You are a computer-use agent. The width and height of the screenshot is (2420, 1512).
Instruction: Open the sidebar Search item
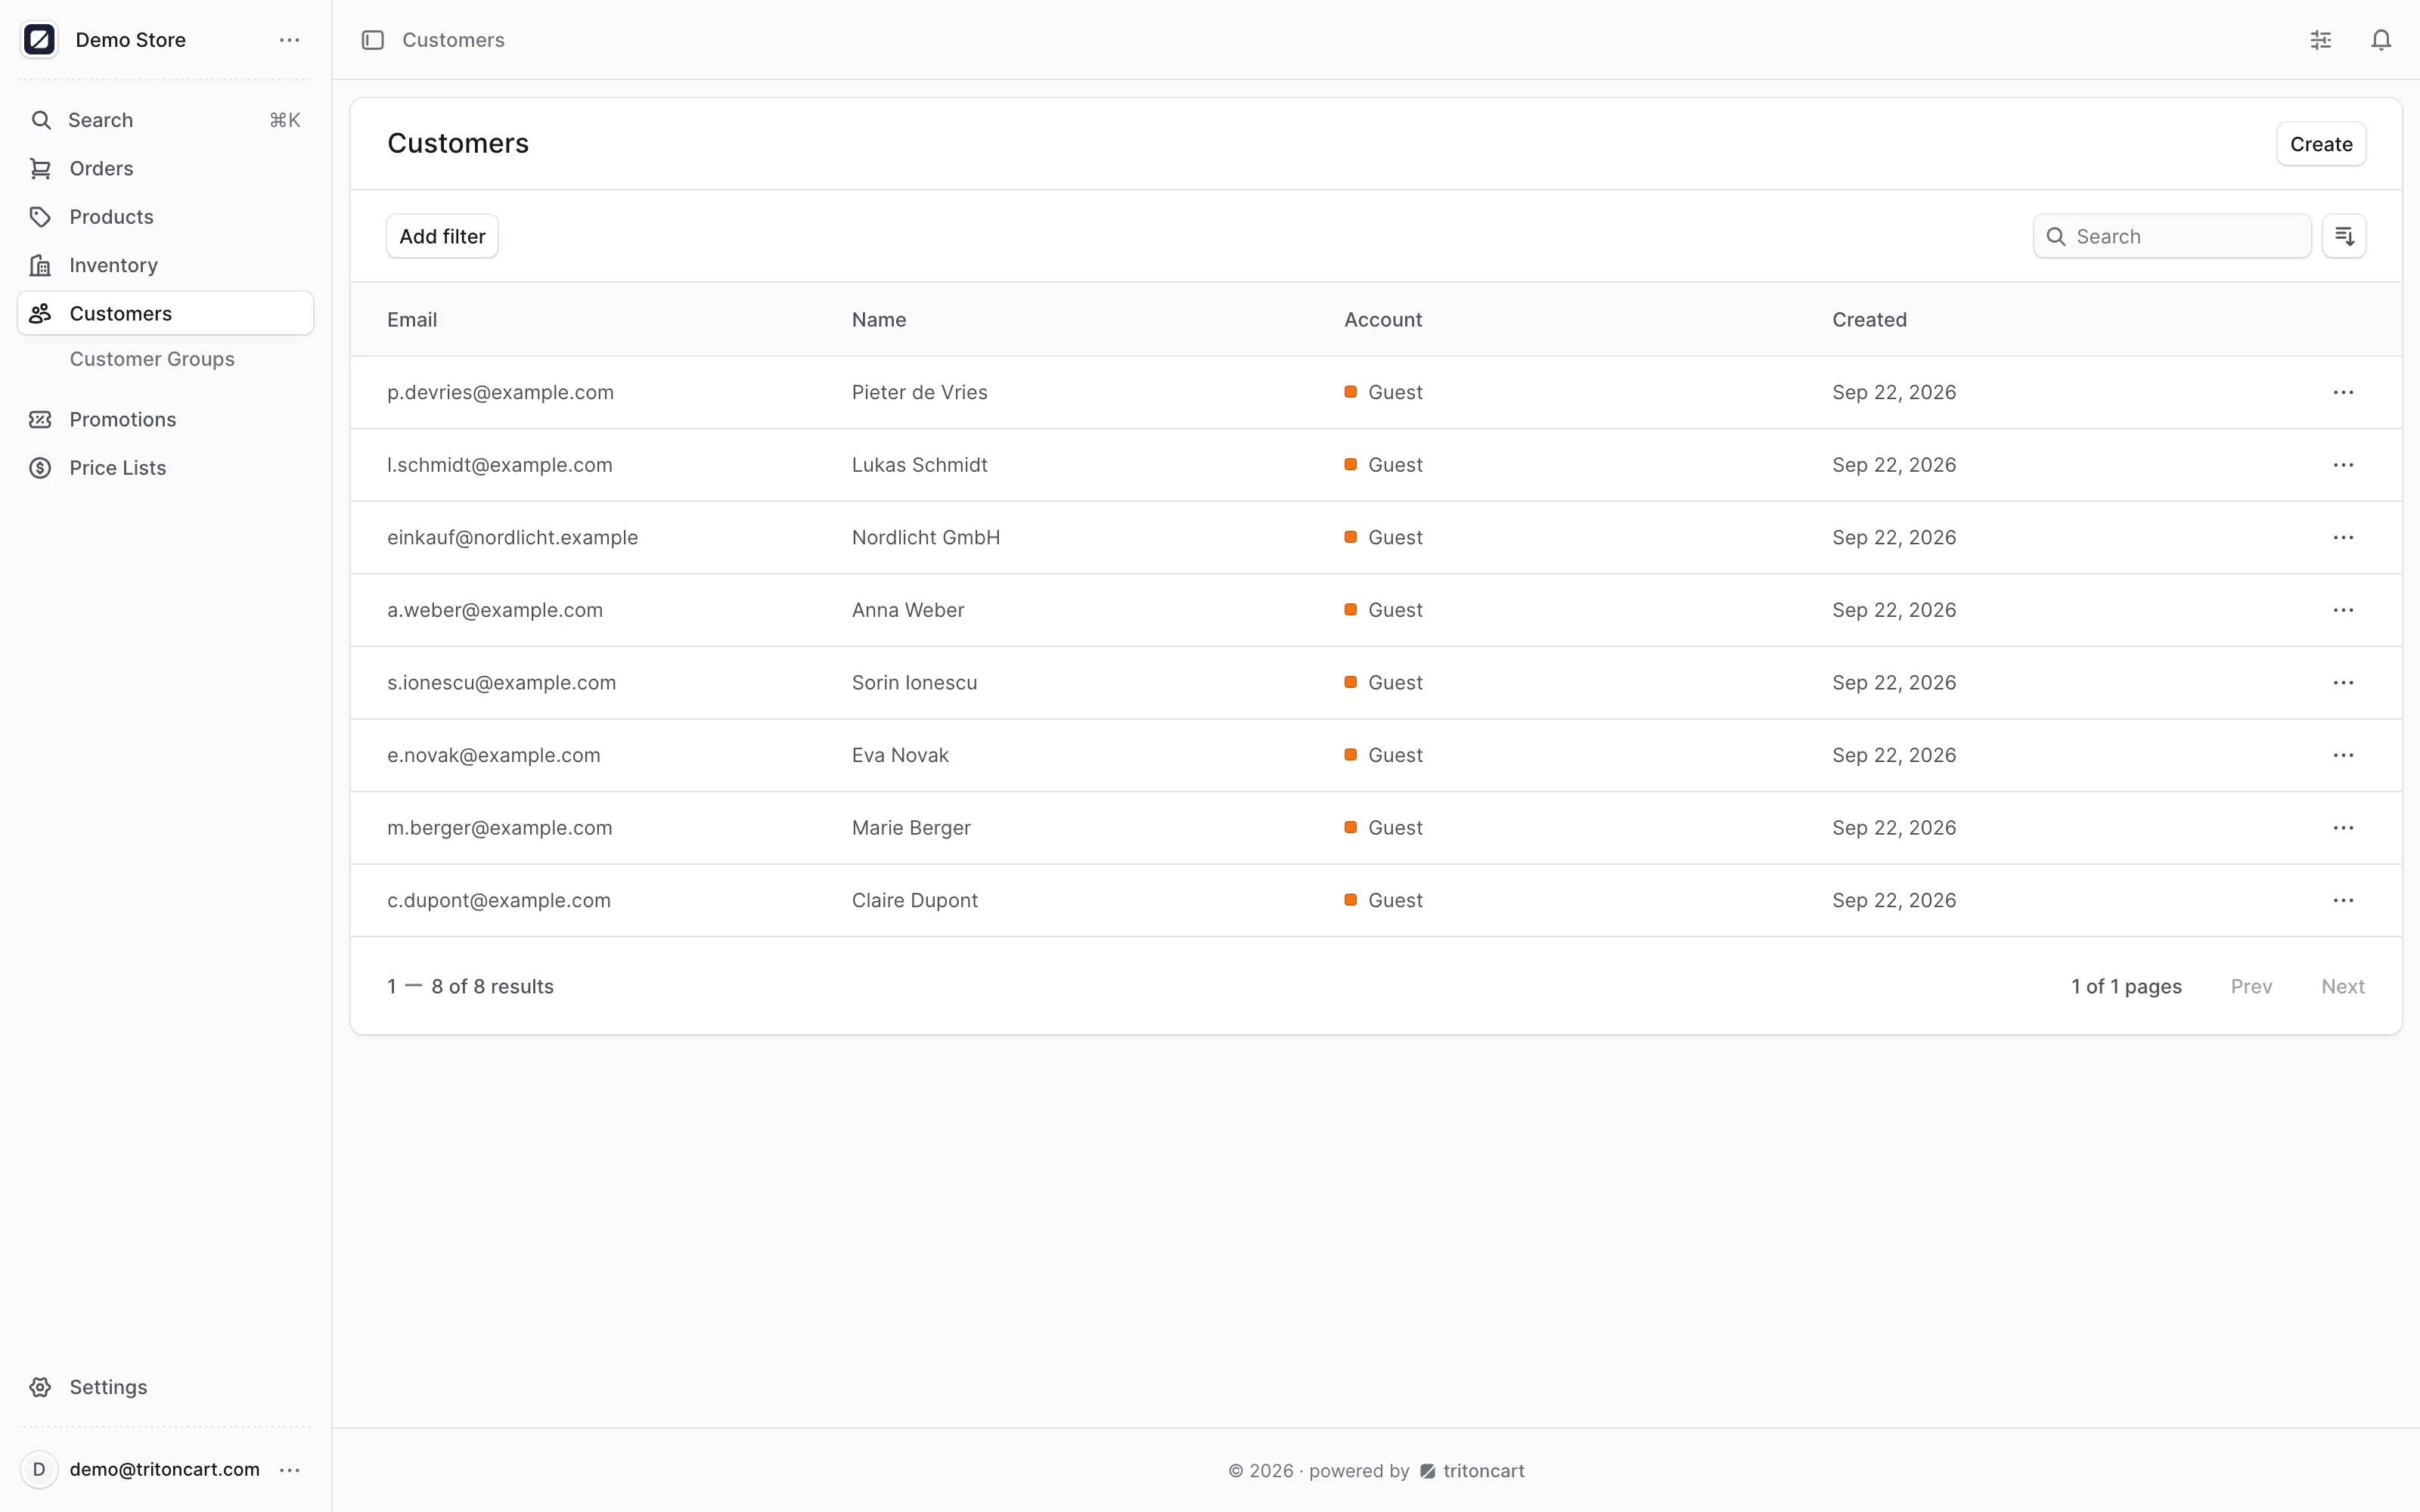click(x=166, y=120)
